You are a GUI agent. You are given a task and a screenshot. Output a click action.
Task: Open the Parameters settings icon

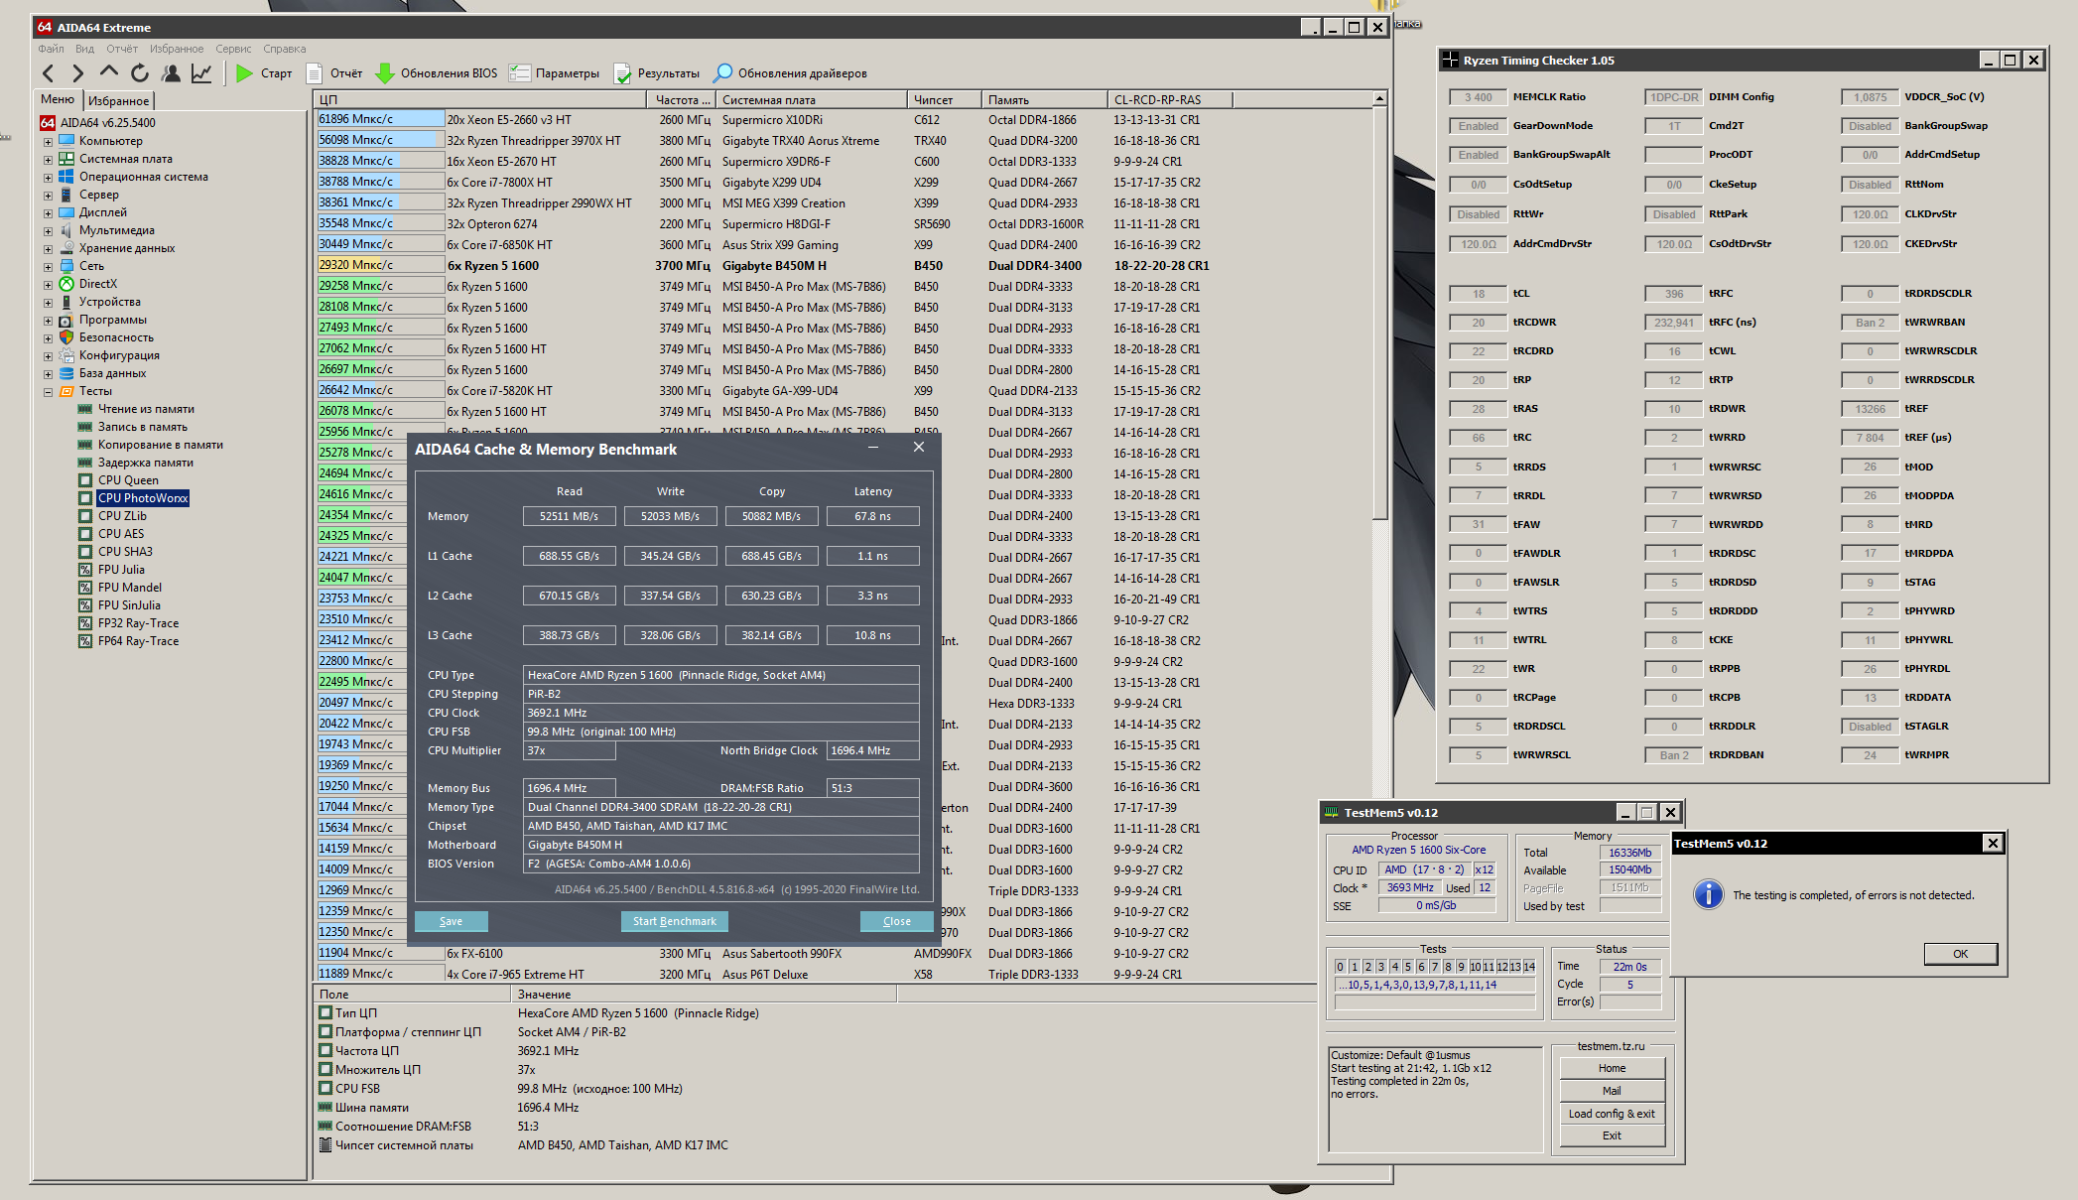coord(519,73)
